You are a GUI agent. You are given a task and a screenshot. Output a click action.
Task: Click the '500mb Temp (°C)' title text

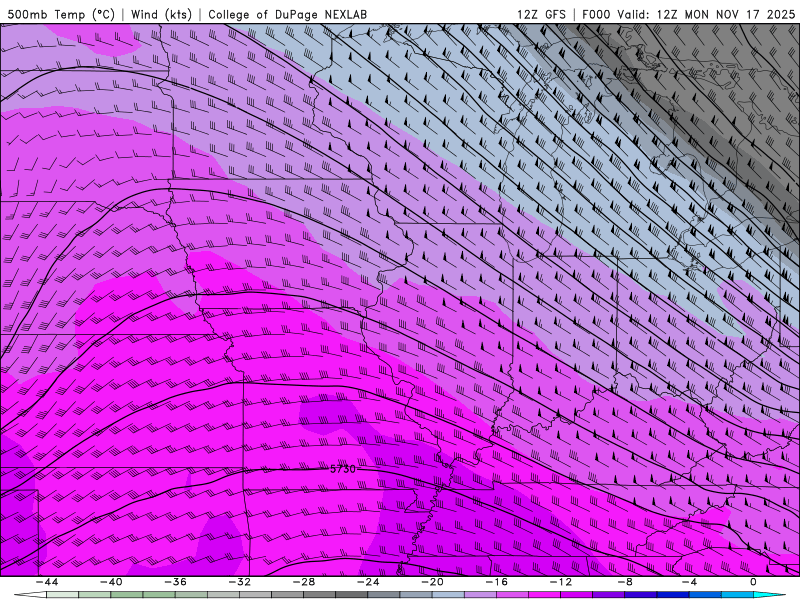click(x=61, y=15)
